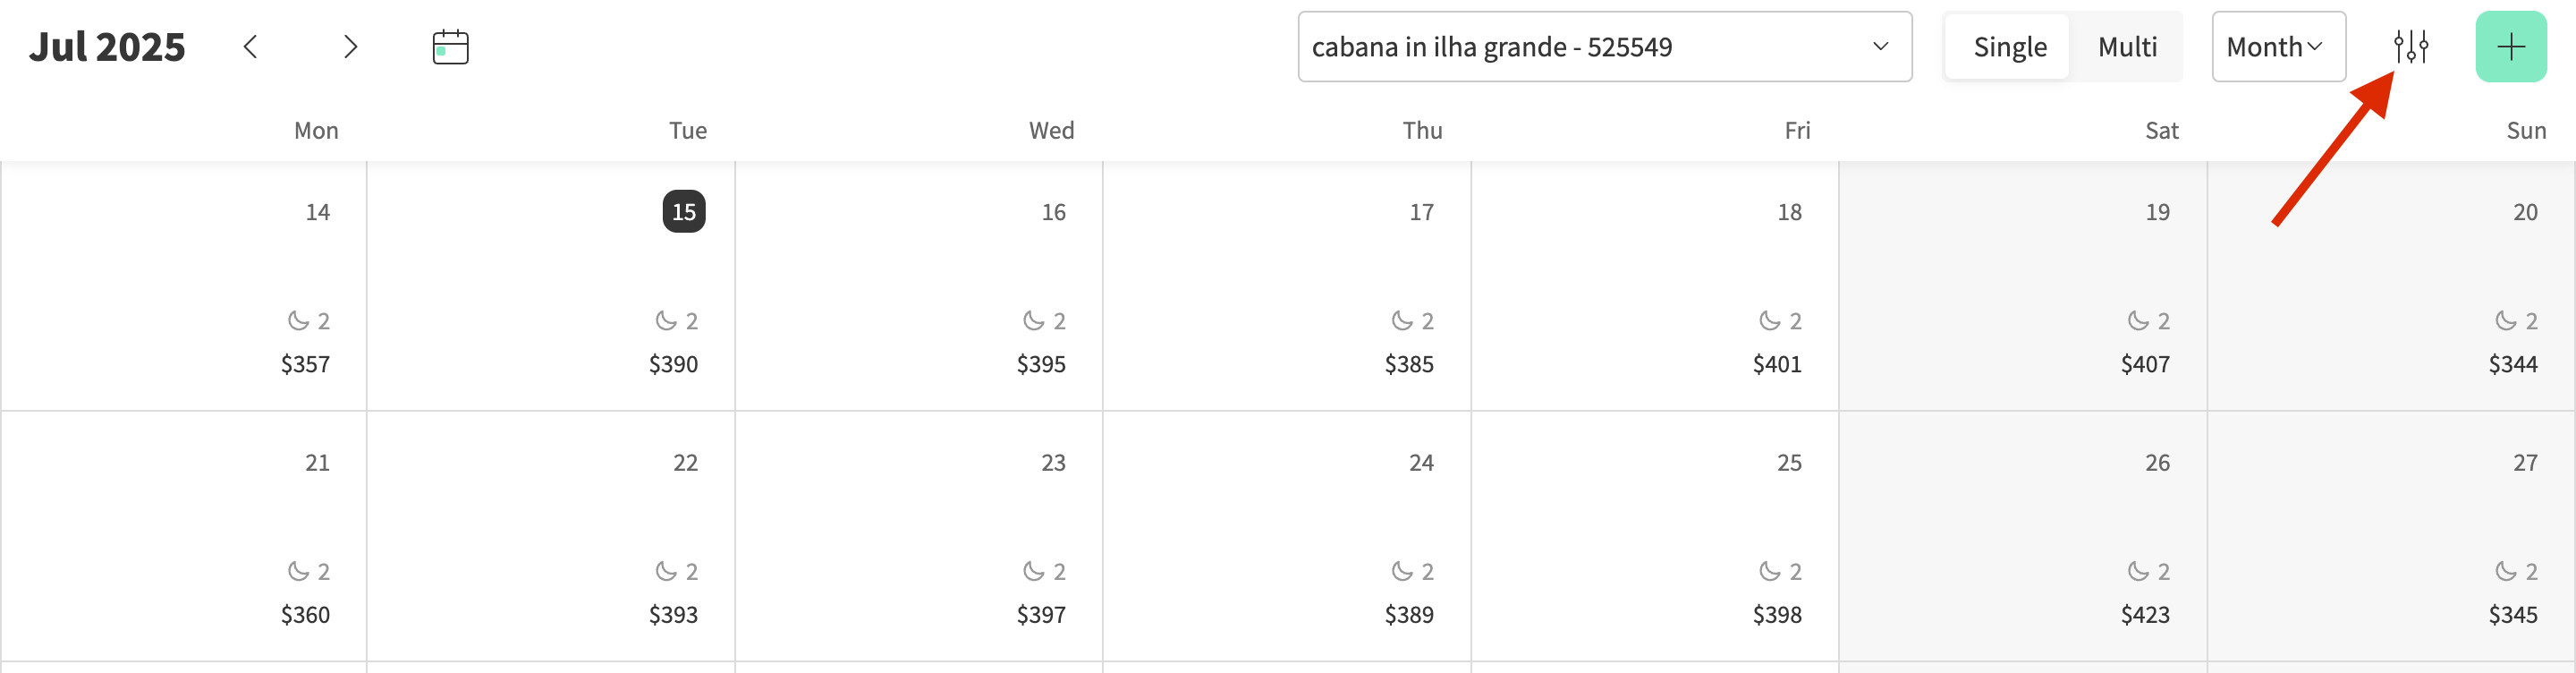Click the green plus add button
This screenshot has width=2576, height=673.
coord(2510,47)
